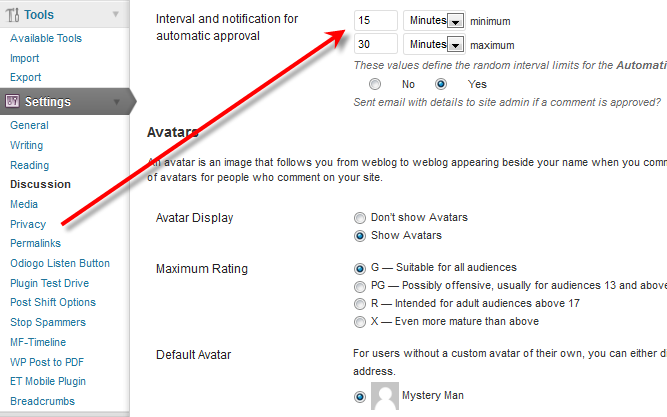667x417 pixels.
Task: Choose the Don't show Avatars option
Action: pyautogui.click(x=360, y=218)
